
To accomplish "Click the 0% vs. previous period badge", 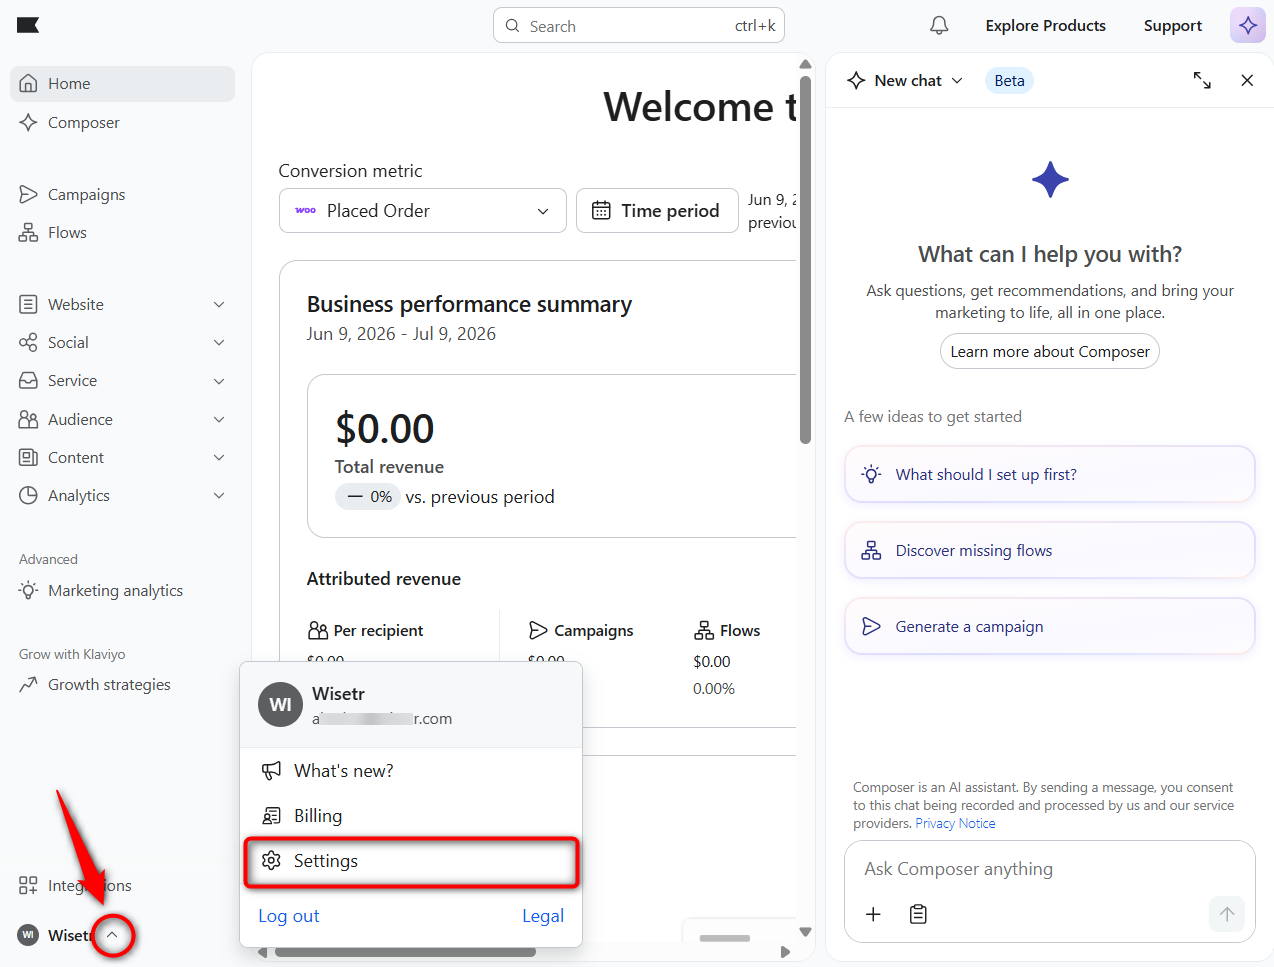I will tap(368, 497).
